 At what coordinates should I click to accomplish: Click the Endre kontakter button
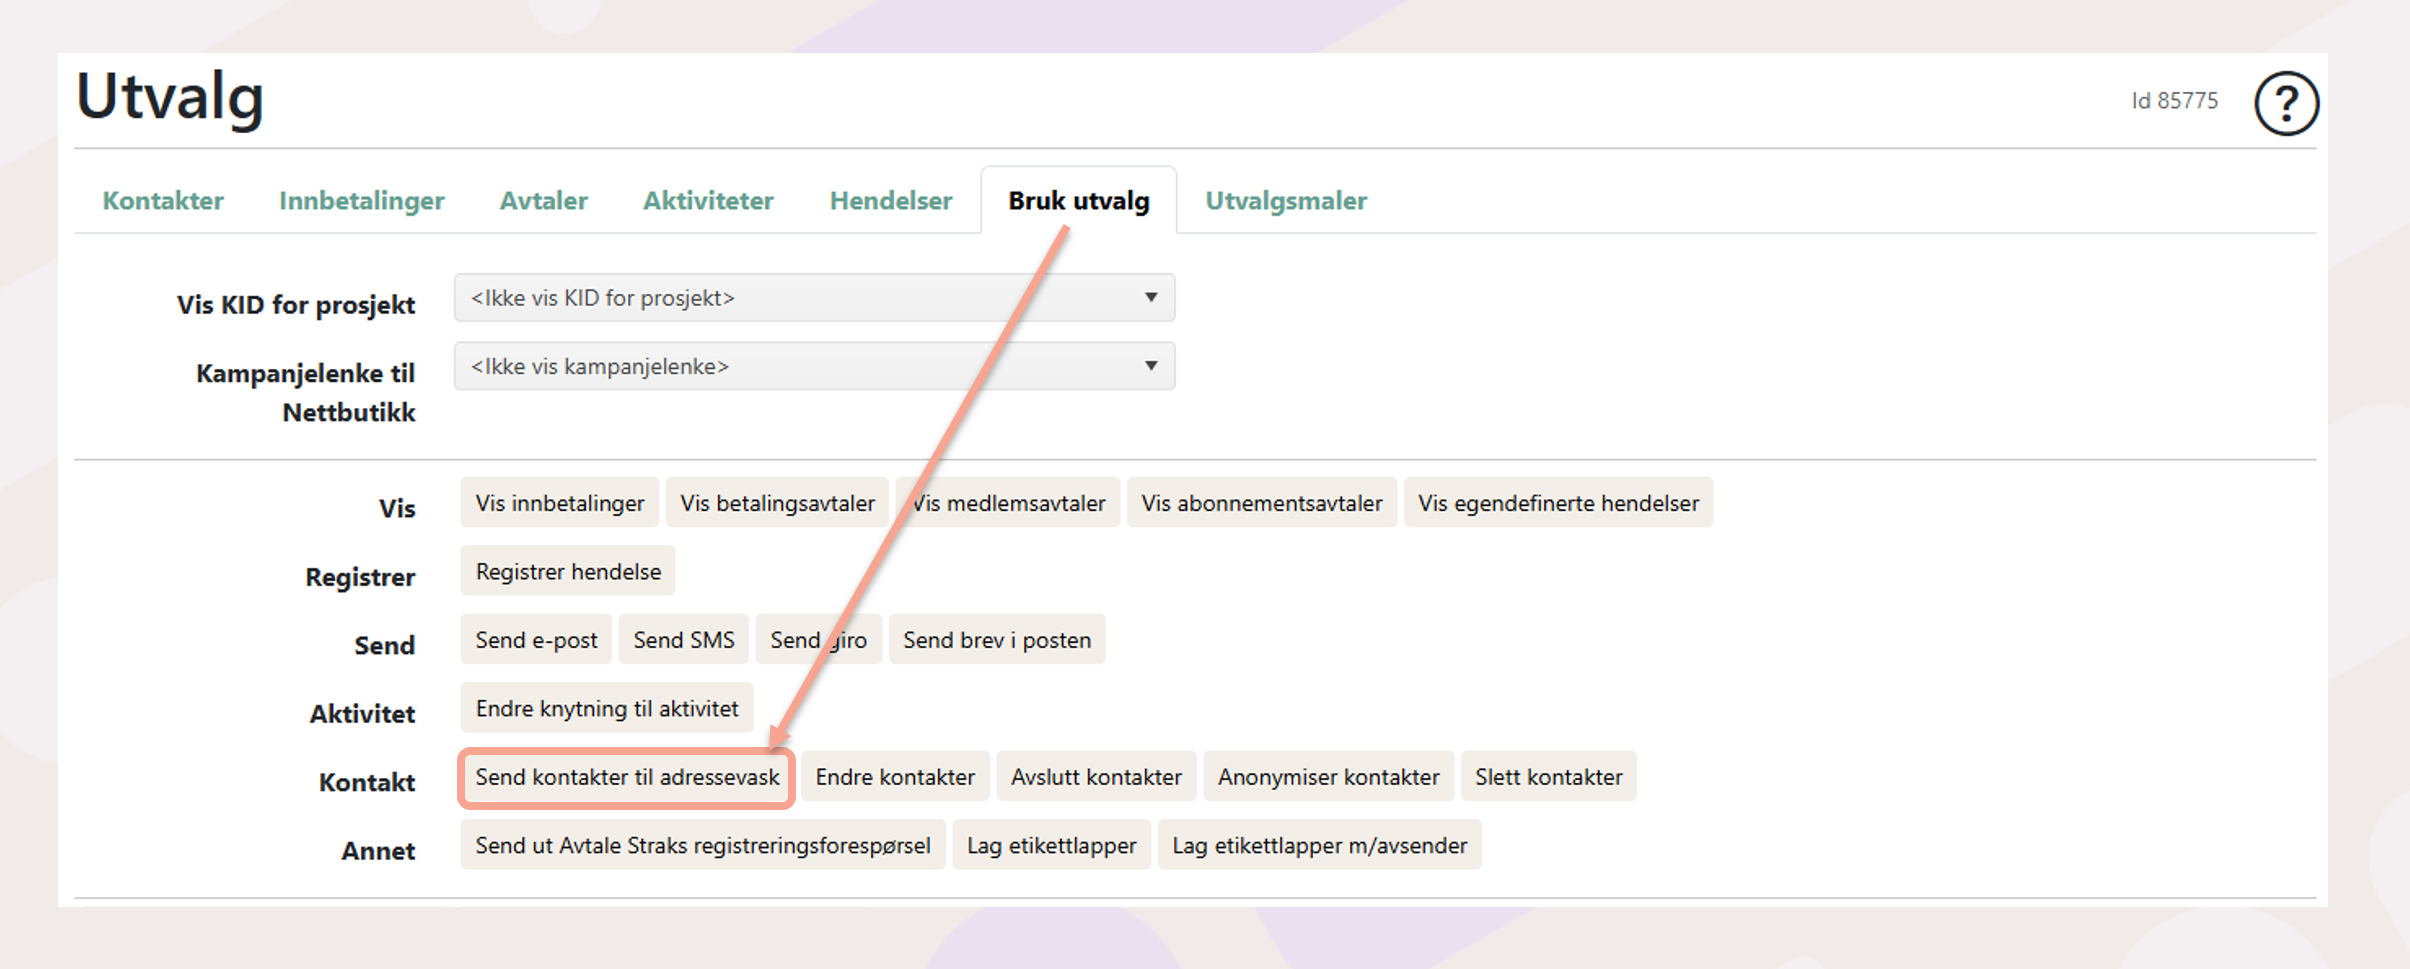895,777
